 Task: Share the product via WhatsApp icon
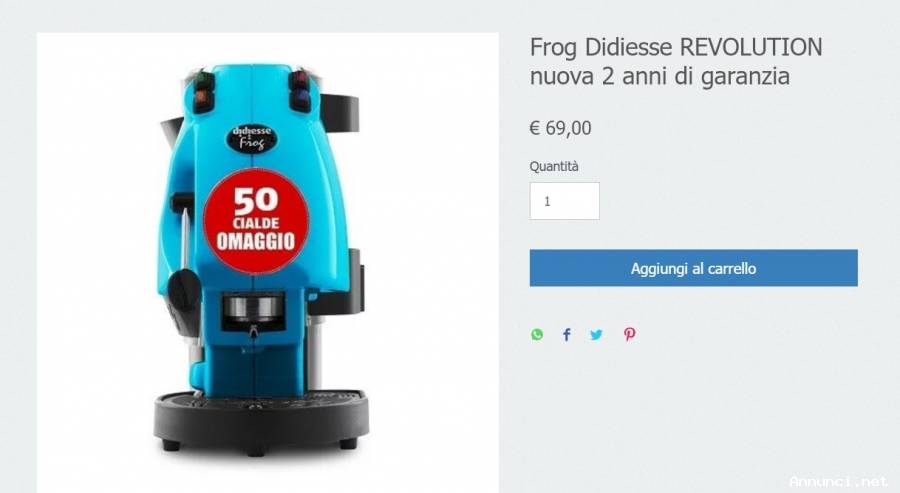(537, 335)
